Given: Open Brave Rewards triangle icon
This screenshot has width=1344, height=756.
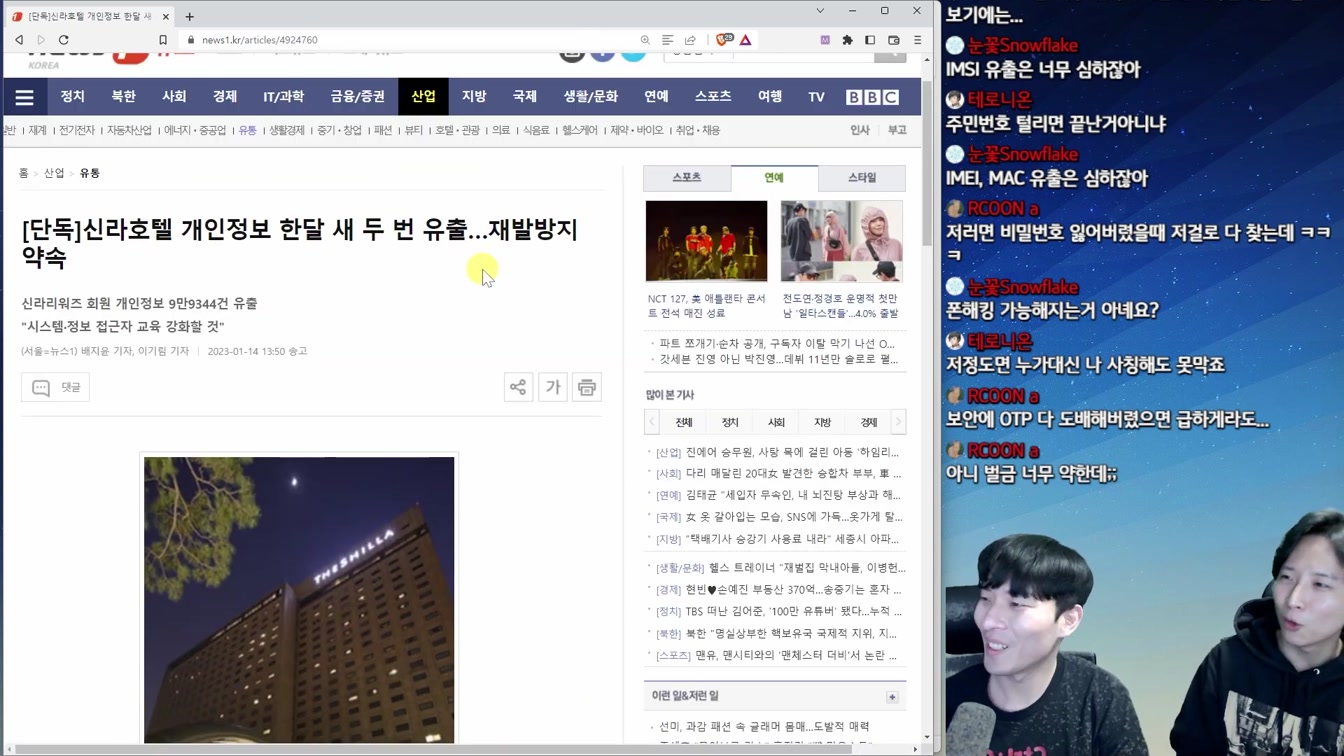Looking at the screenshot, I should [x=746, y=40].
